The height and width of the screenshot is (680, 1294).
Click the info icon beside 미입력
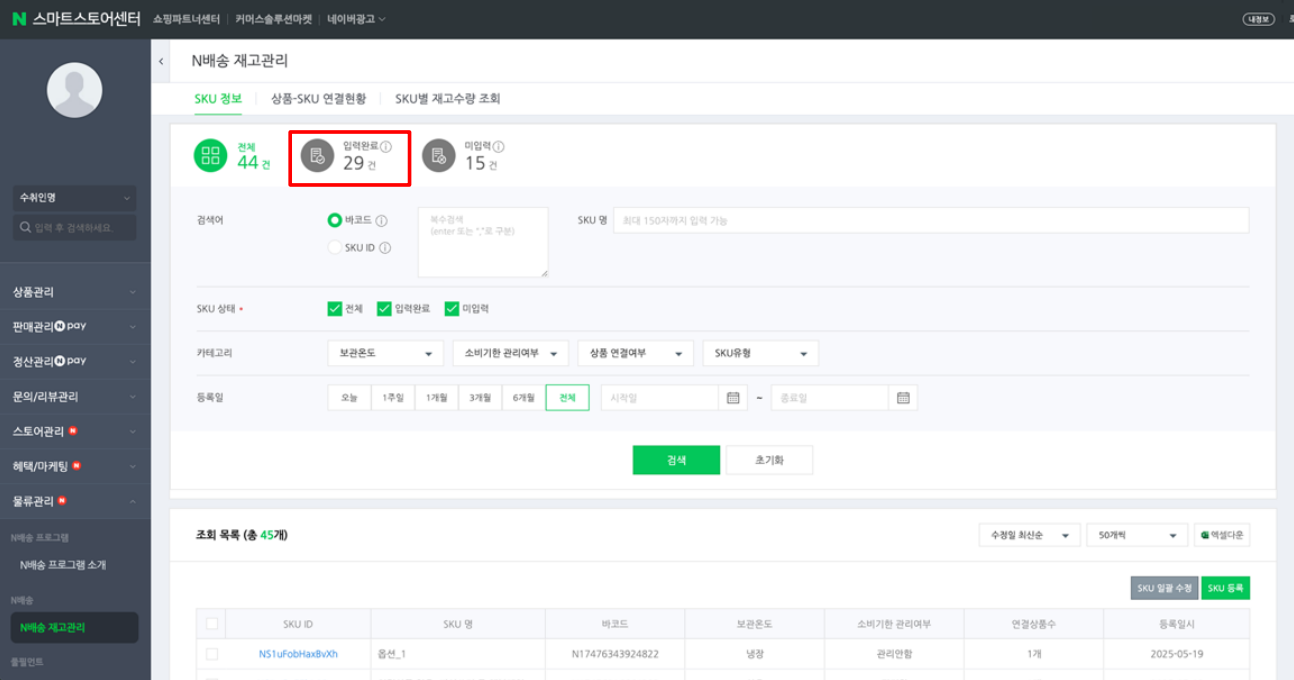pos(498,146)
